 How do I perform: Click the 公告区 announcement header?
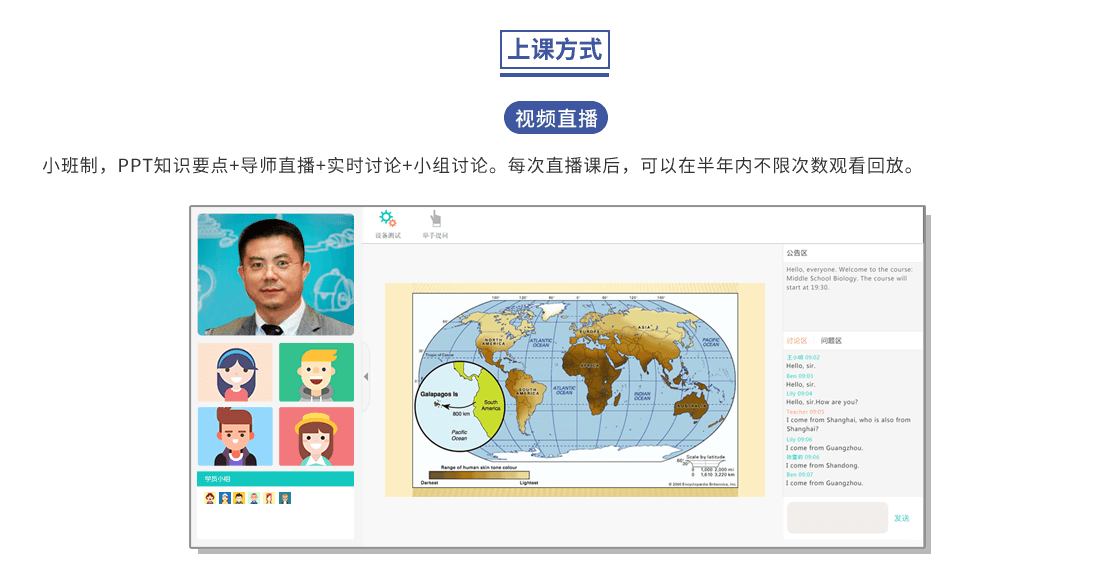[796, 253]
